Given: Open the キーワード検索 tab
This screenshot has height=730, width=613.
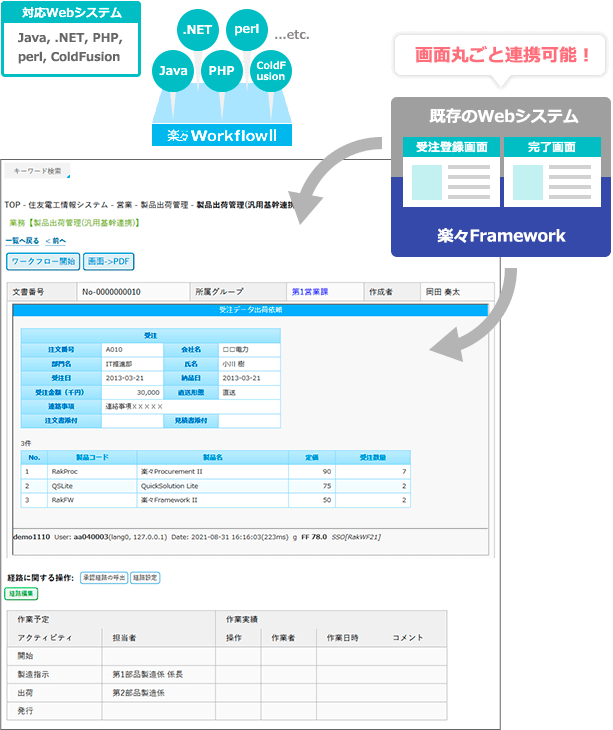Looking at the screenshot, I should click(x=37, y=171).
